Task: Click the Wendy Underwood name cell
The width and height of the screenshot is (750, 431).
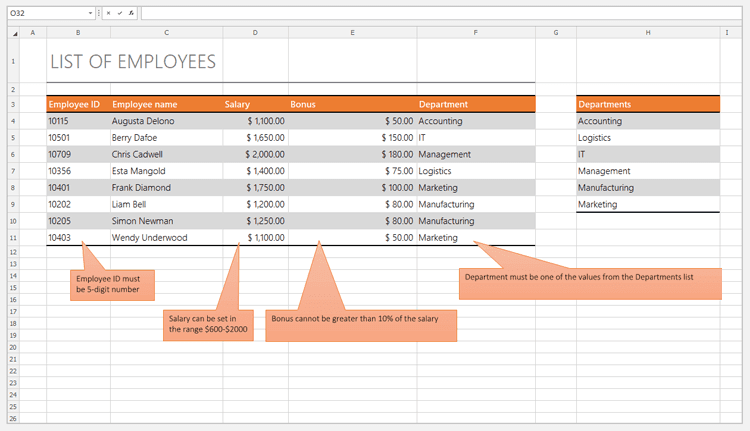Action: click(166, 238)
